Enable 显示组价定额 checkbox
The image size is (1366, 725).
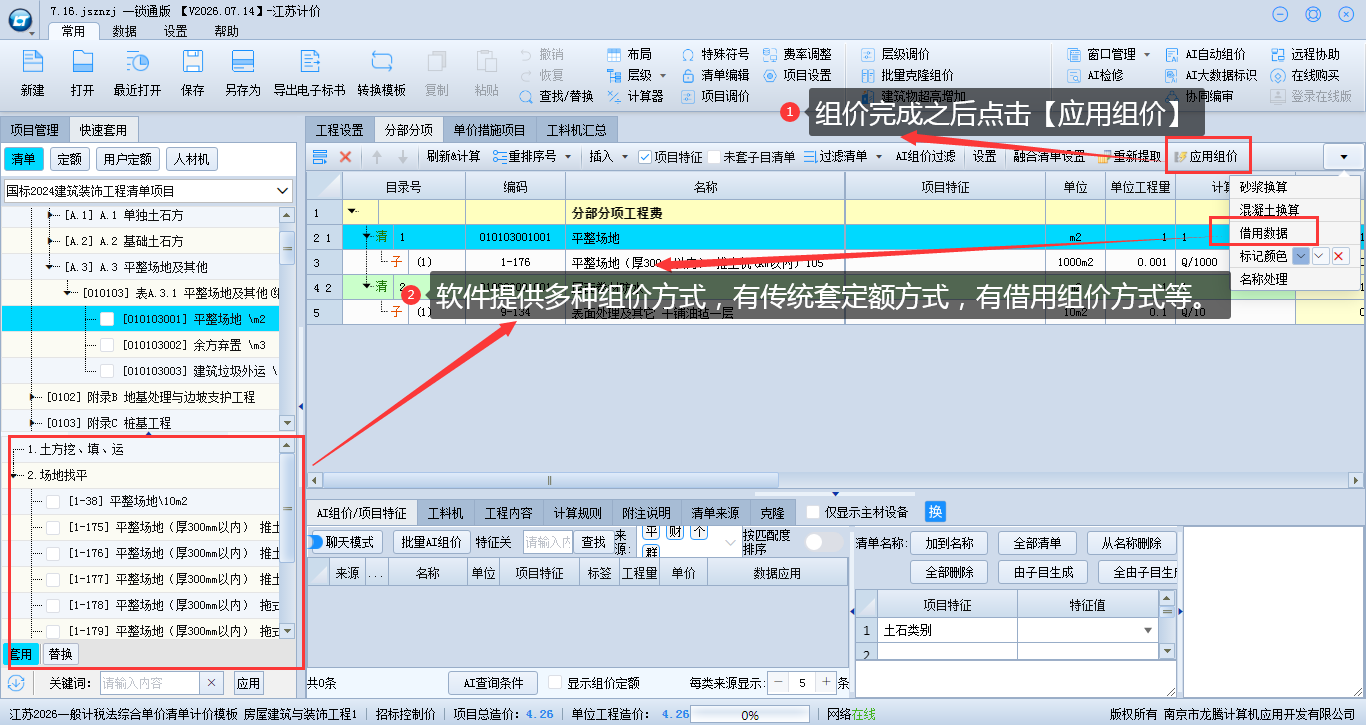[x=555, y=683]
